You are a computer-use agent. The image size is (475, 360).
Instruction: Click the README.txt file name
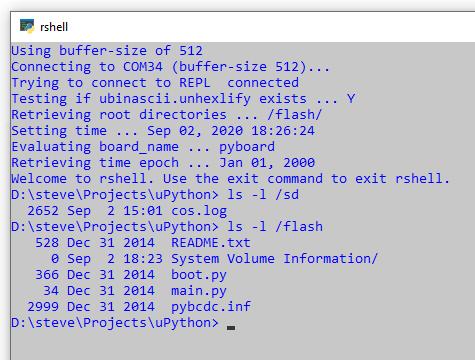point(211,243)
